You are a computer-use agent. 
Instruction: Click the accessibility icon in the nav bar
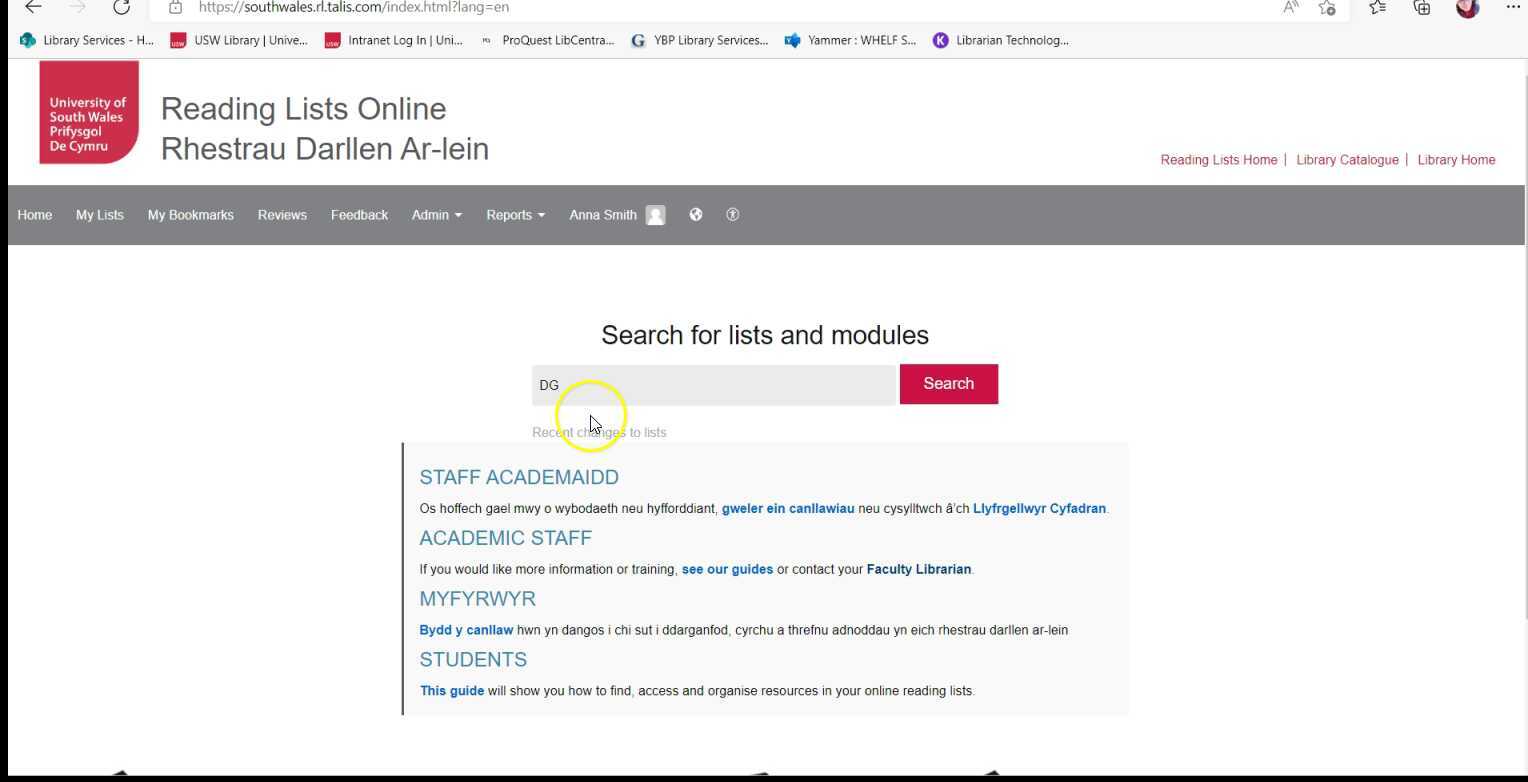click(x=732, y=214)
